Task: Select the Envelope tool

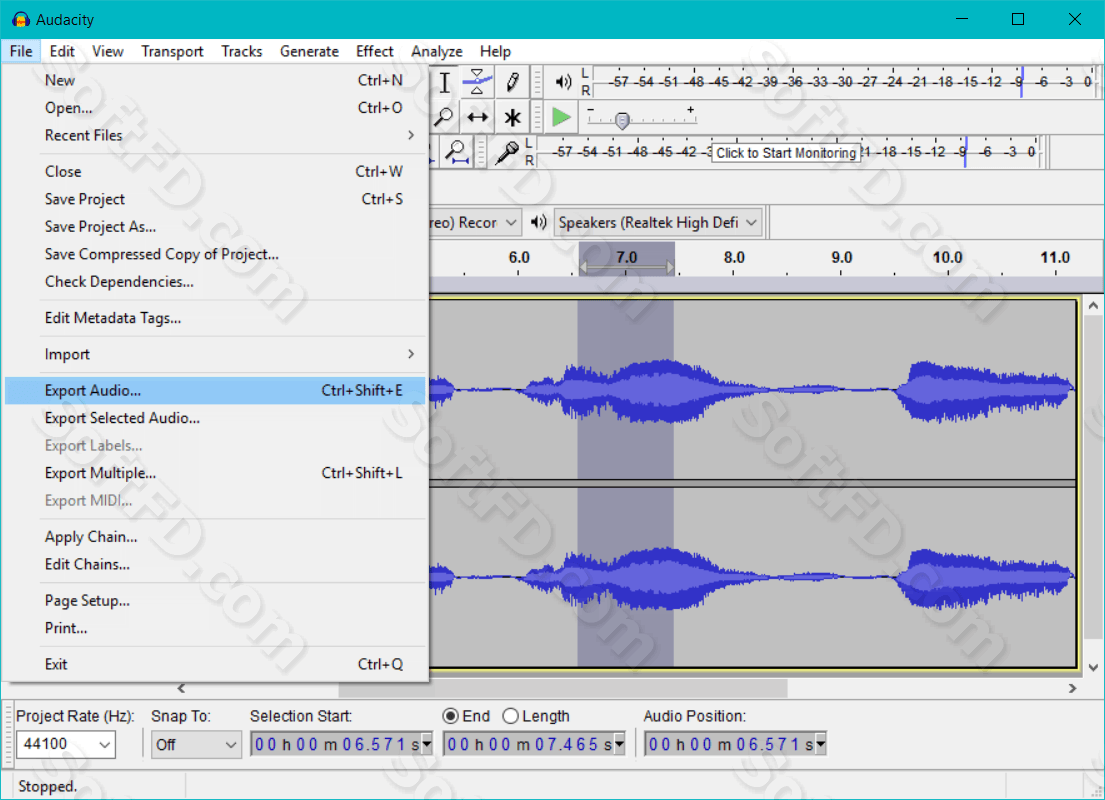Action: tap(477, 82)
